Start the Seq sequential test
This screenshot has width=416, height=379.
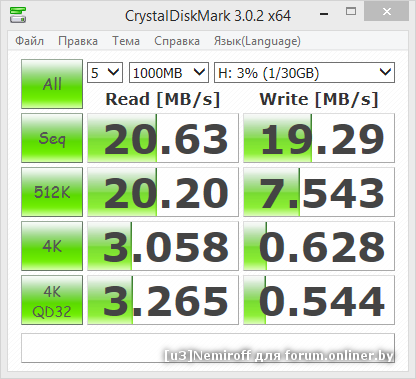coord(52,138)
